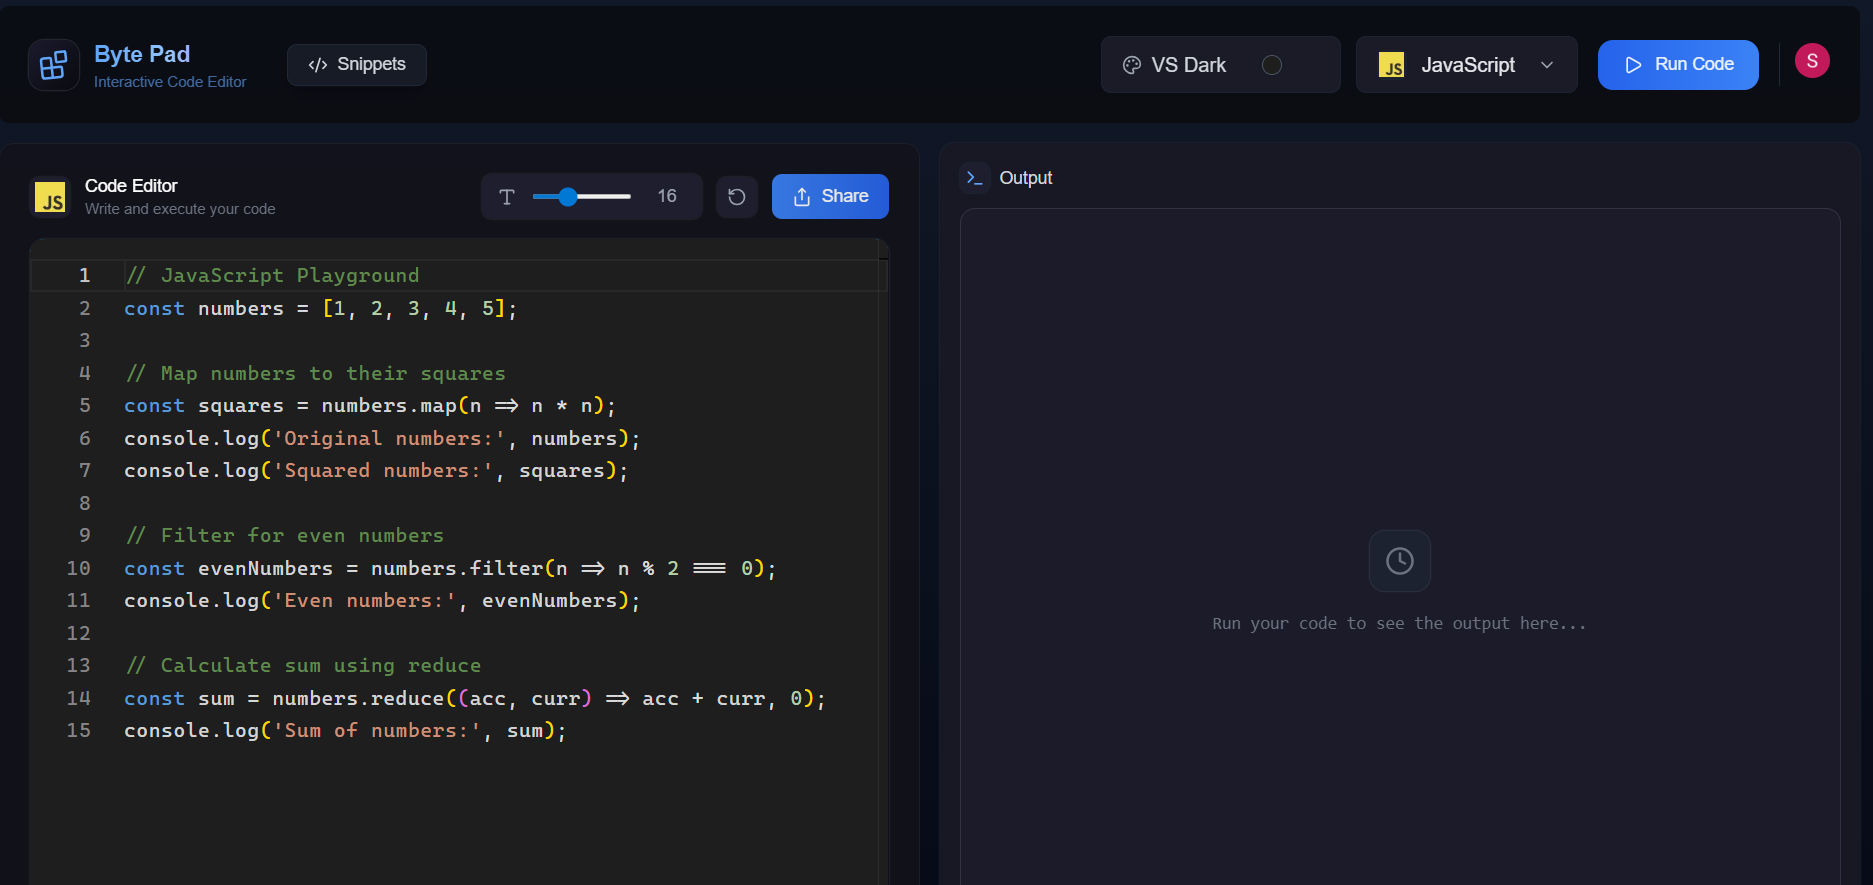Click the clock icon in output panel
This screenshot has width=1873, height=885.
click(x=1399, y=561)
